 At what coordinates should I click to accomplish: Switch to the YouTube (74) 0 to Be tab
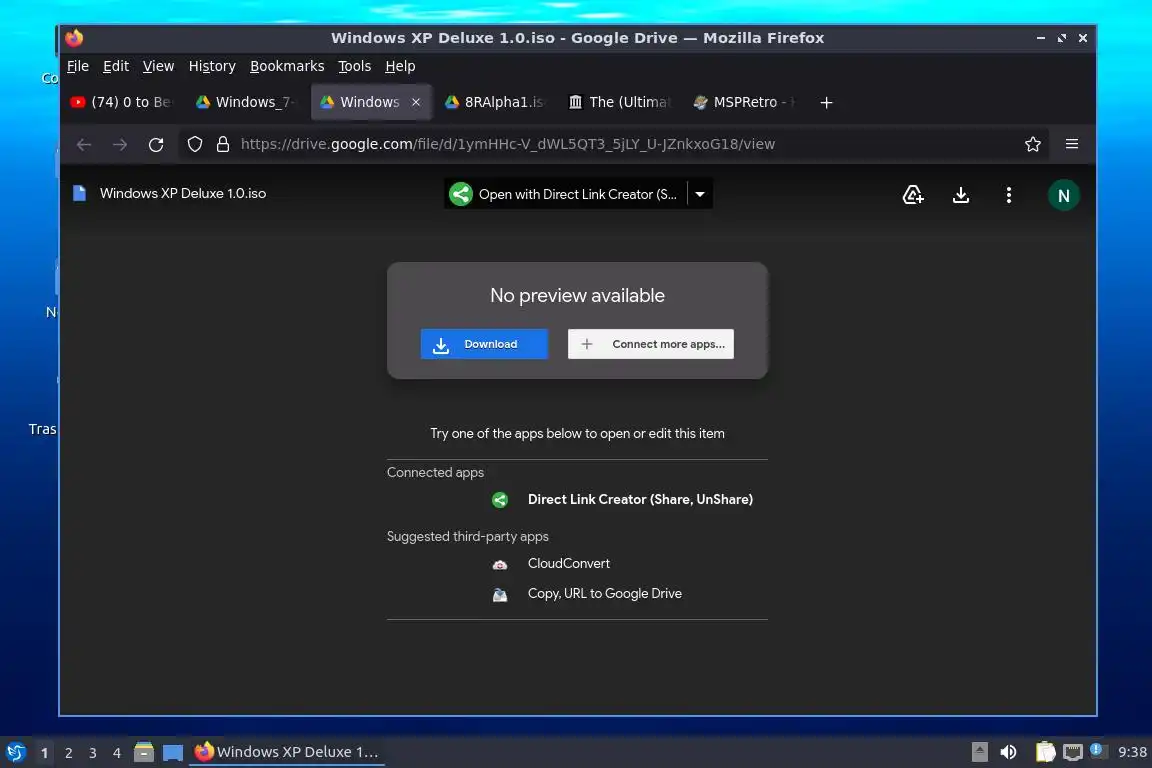[x=122, y=102]
